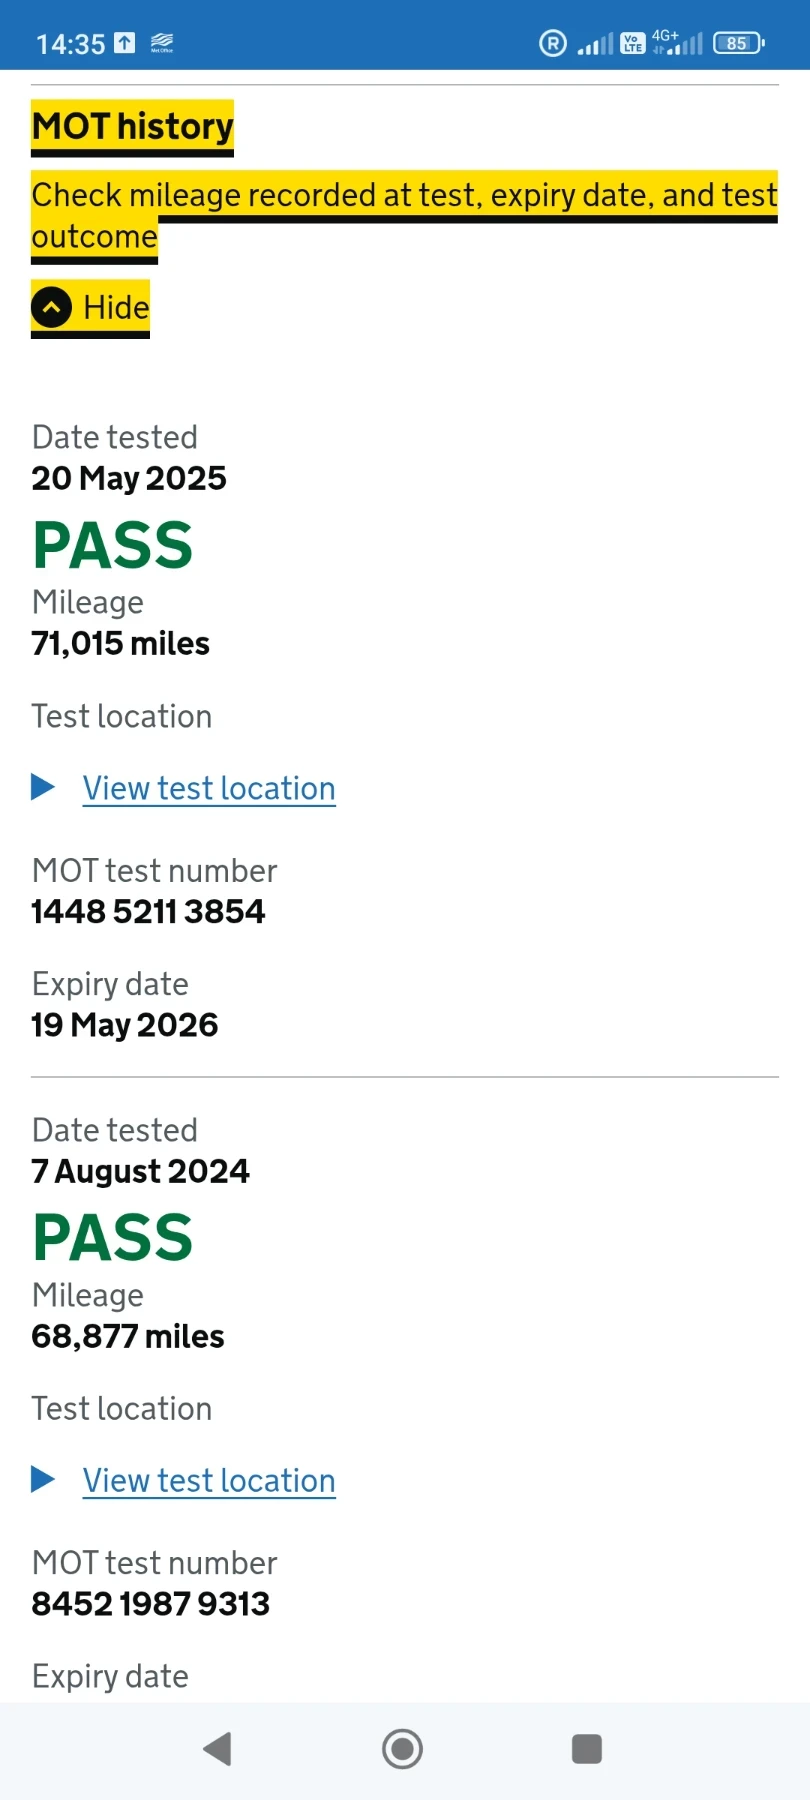This screenshot has width=810, height=1800.
Task: Tap the upload arrow notification icon
Action: click(125, 43)
